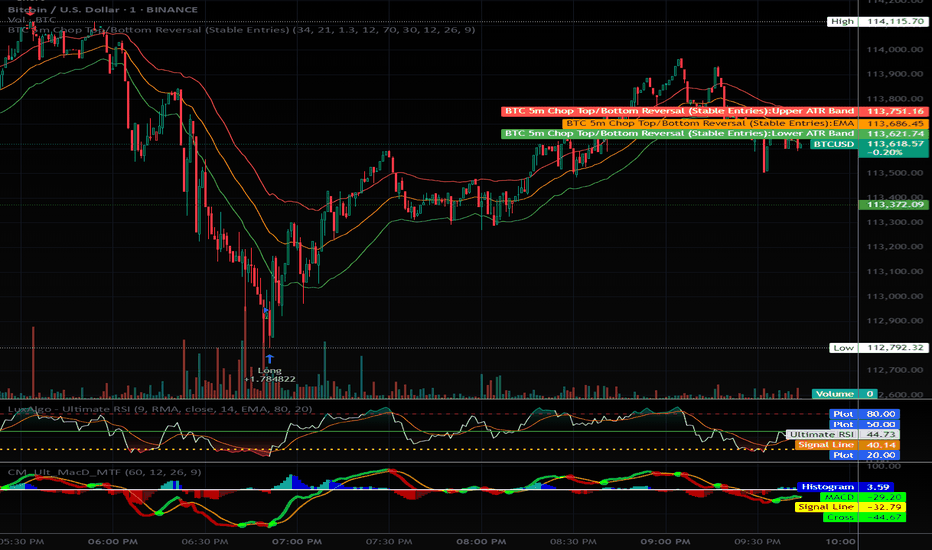Click the 07:00 PM time axis label

click(x=297, y=542)
